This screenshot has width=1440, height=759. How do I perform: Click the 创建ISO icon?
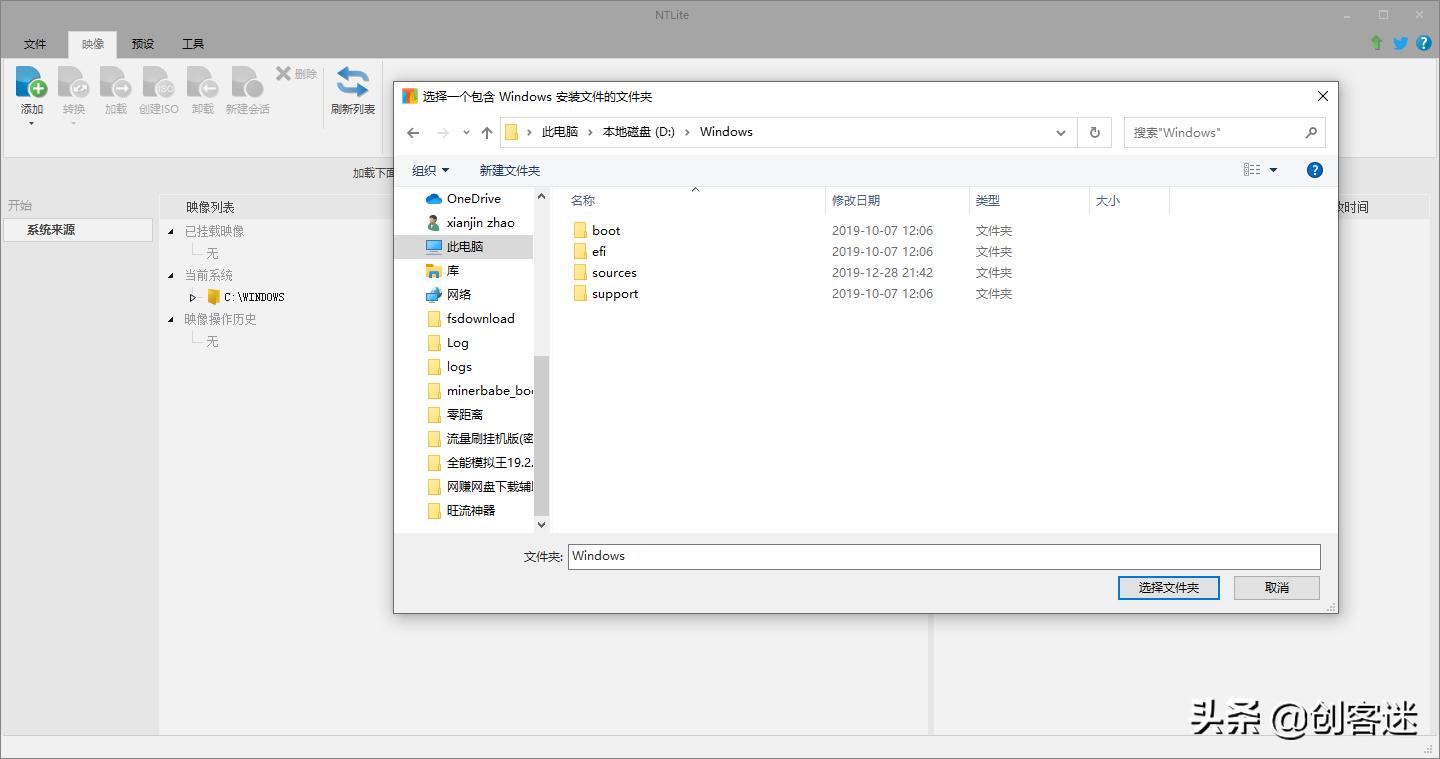tap(157, 90)
